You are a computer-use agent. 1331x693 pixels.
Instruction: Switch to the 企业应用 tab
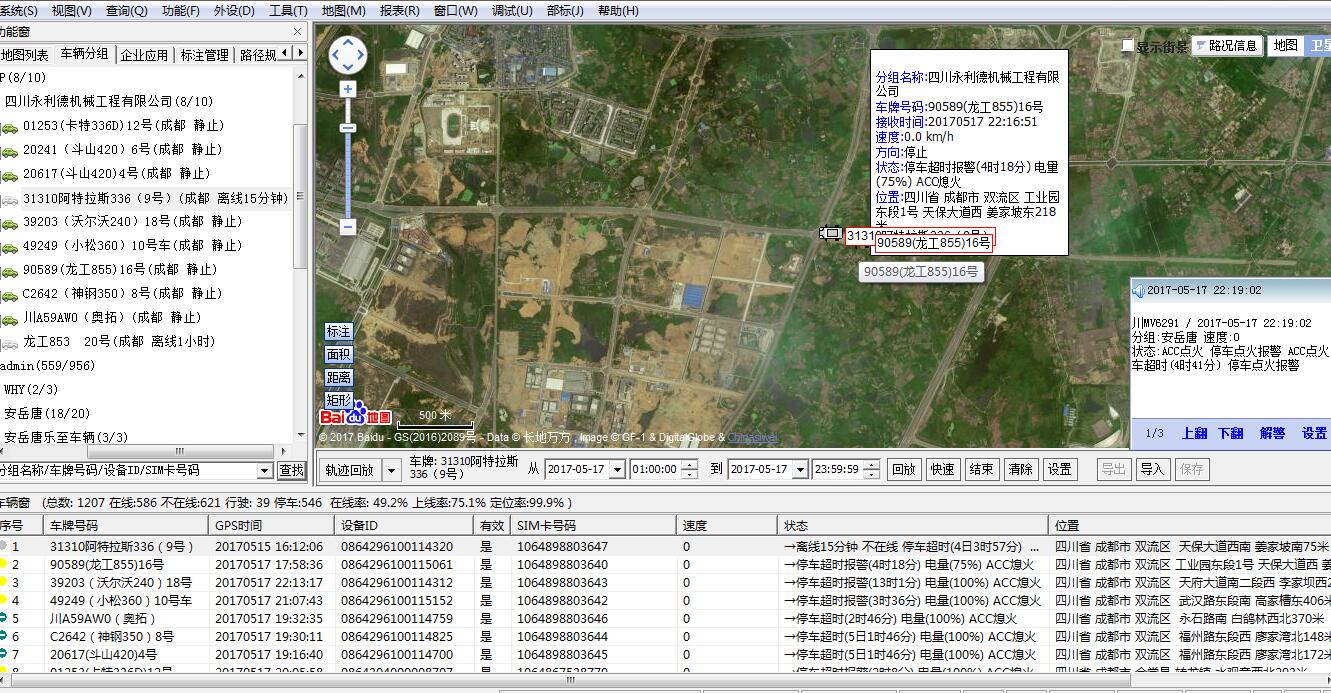[x=144, y=55]
